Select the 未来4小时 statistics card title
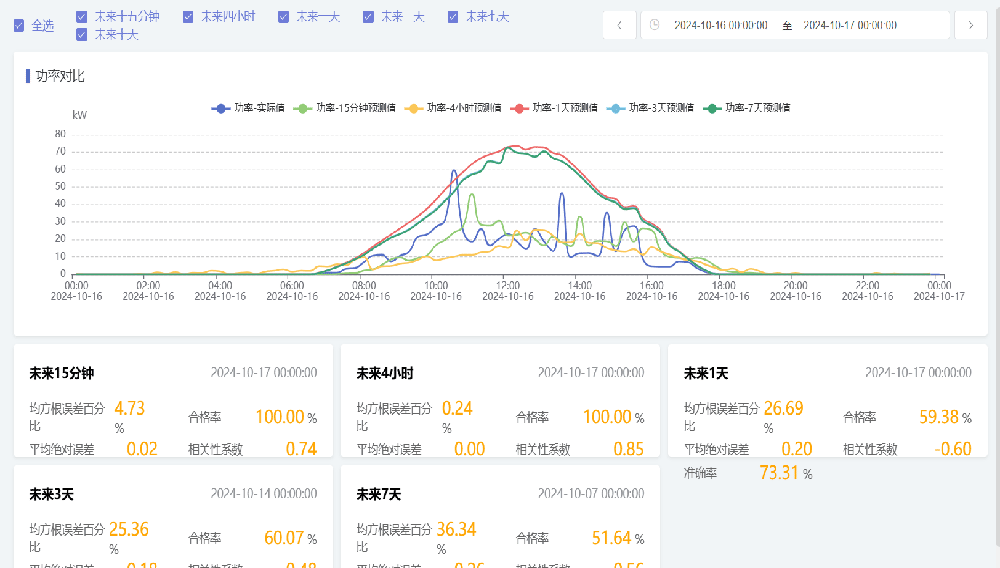 point(384,373)
